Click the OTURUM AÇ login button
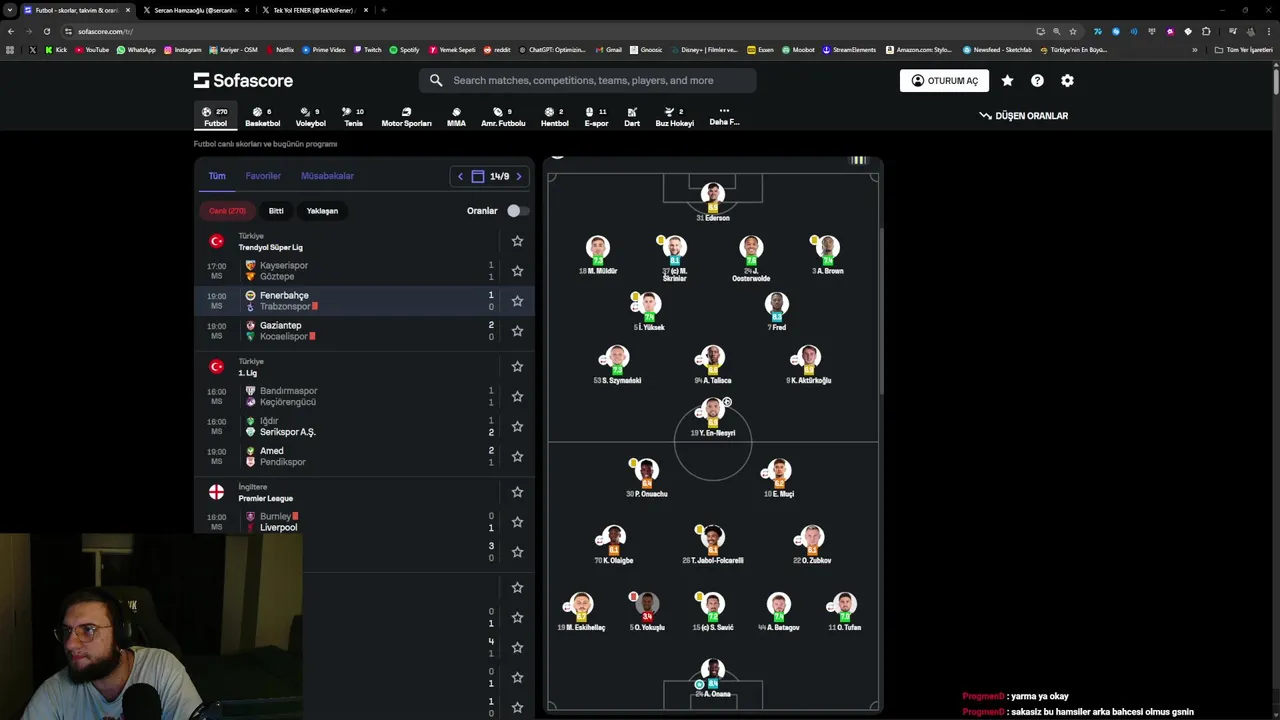Screen dimensions: 1280x720 point(944,81)
